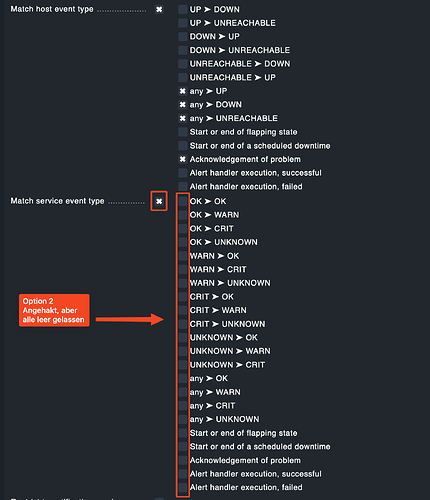
Task: Uncheck the host any ➤ UP checkbox
Action: click(183, 91)
